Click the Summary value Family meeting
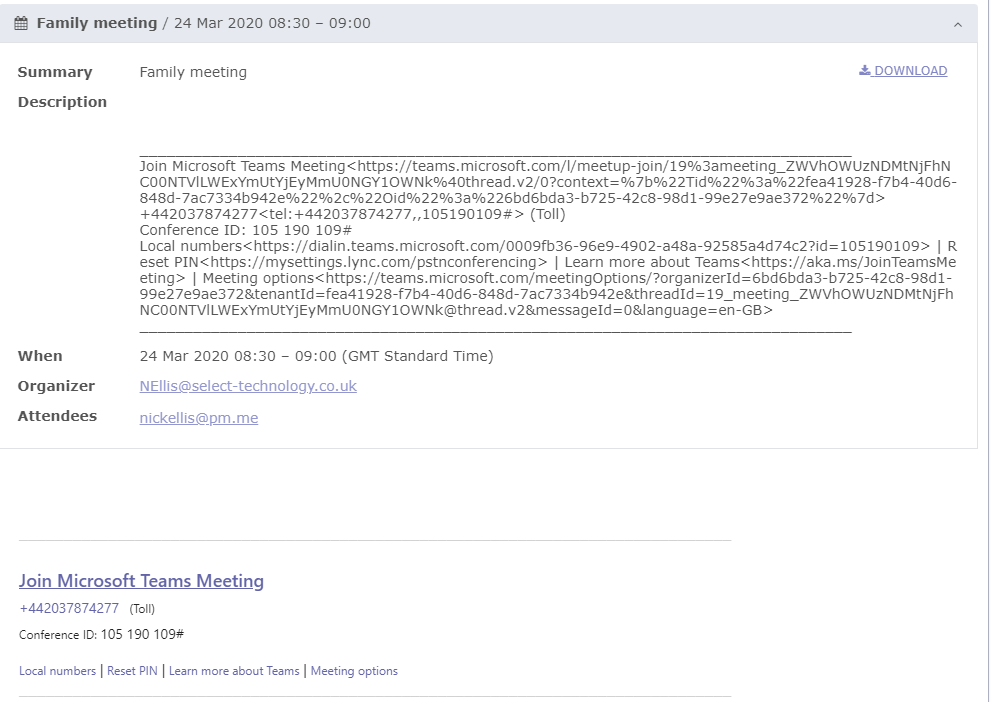The width and height of the screenshot is (991, 702). 193,72
